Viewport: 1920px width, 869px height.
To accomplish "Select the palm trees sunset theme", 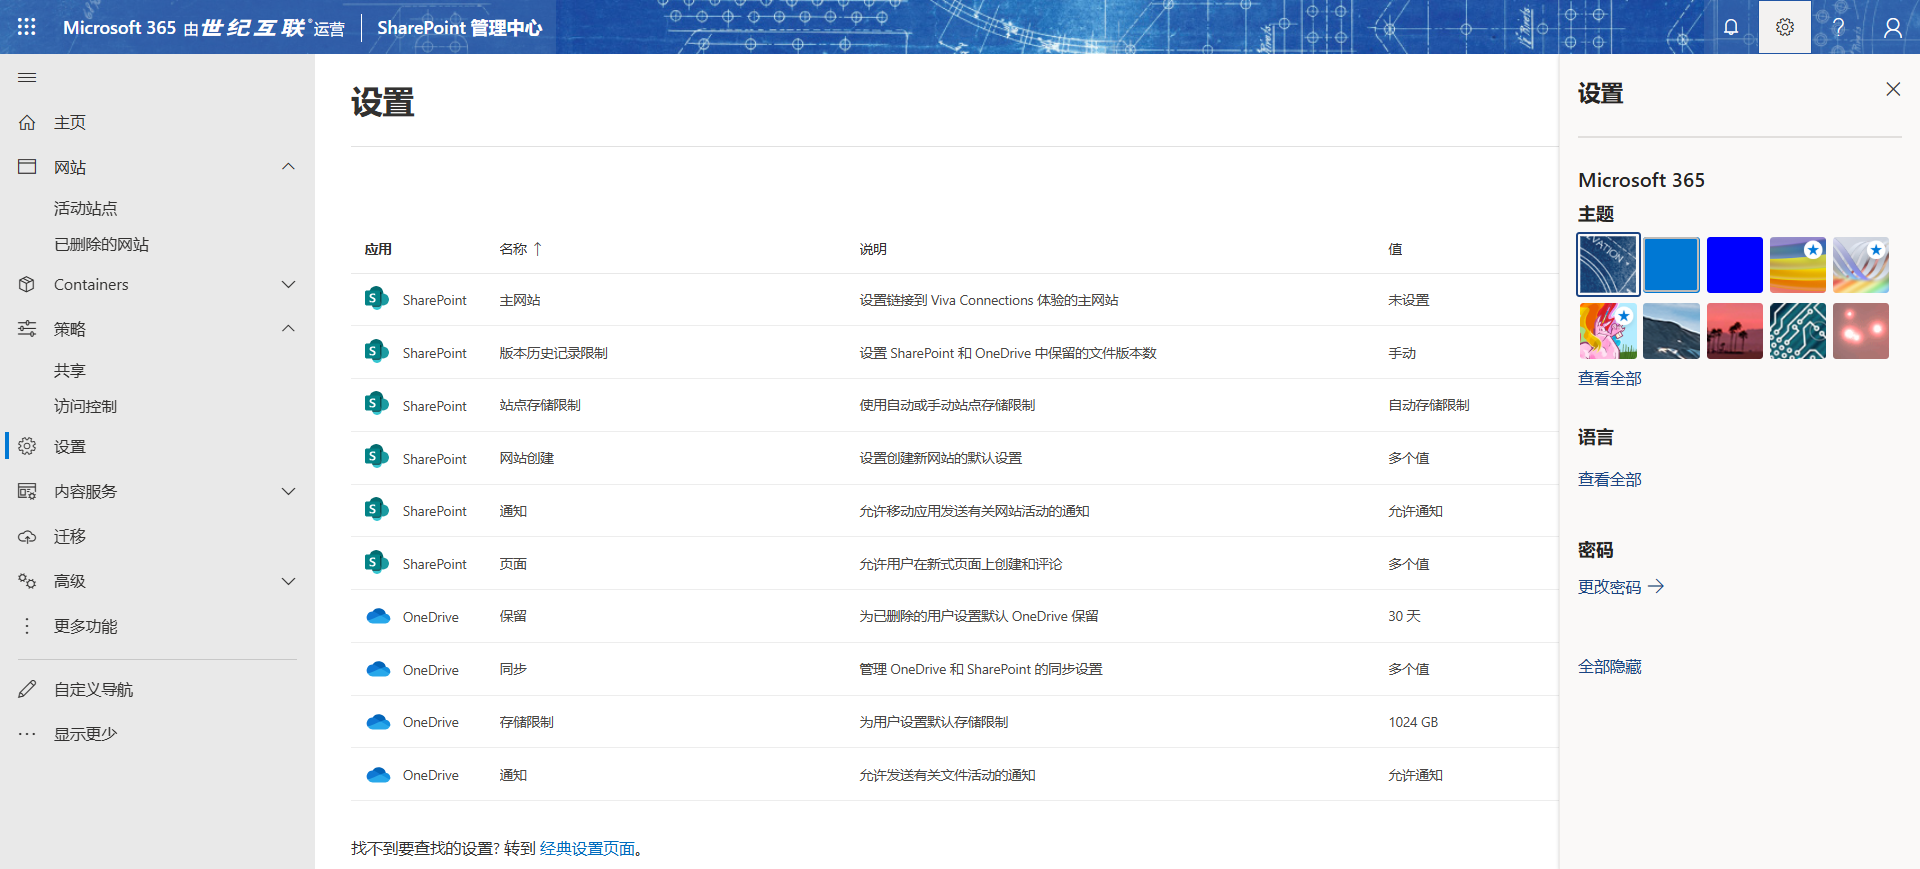I will tap(1734, 331).
